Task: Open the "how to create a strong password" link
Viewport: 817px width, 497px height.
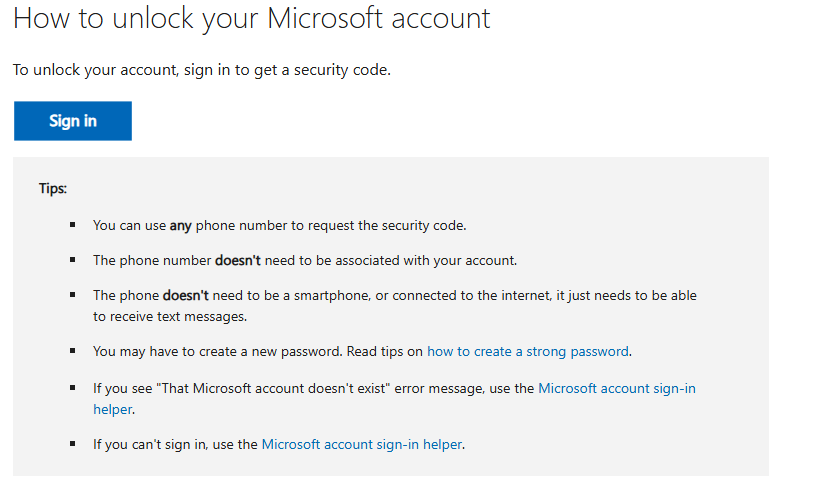Action: pos(528,351)
